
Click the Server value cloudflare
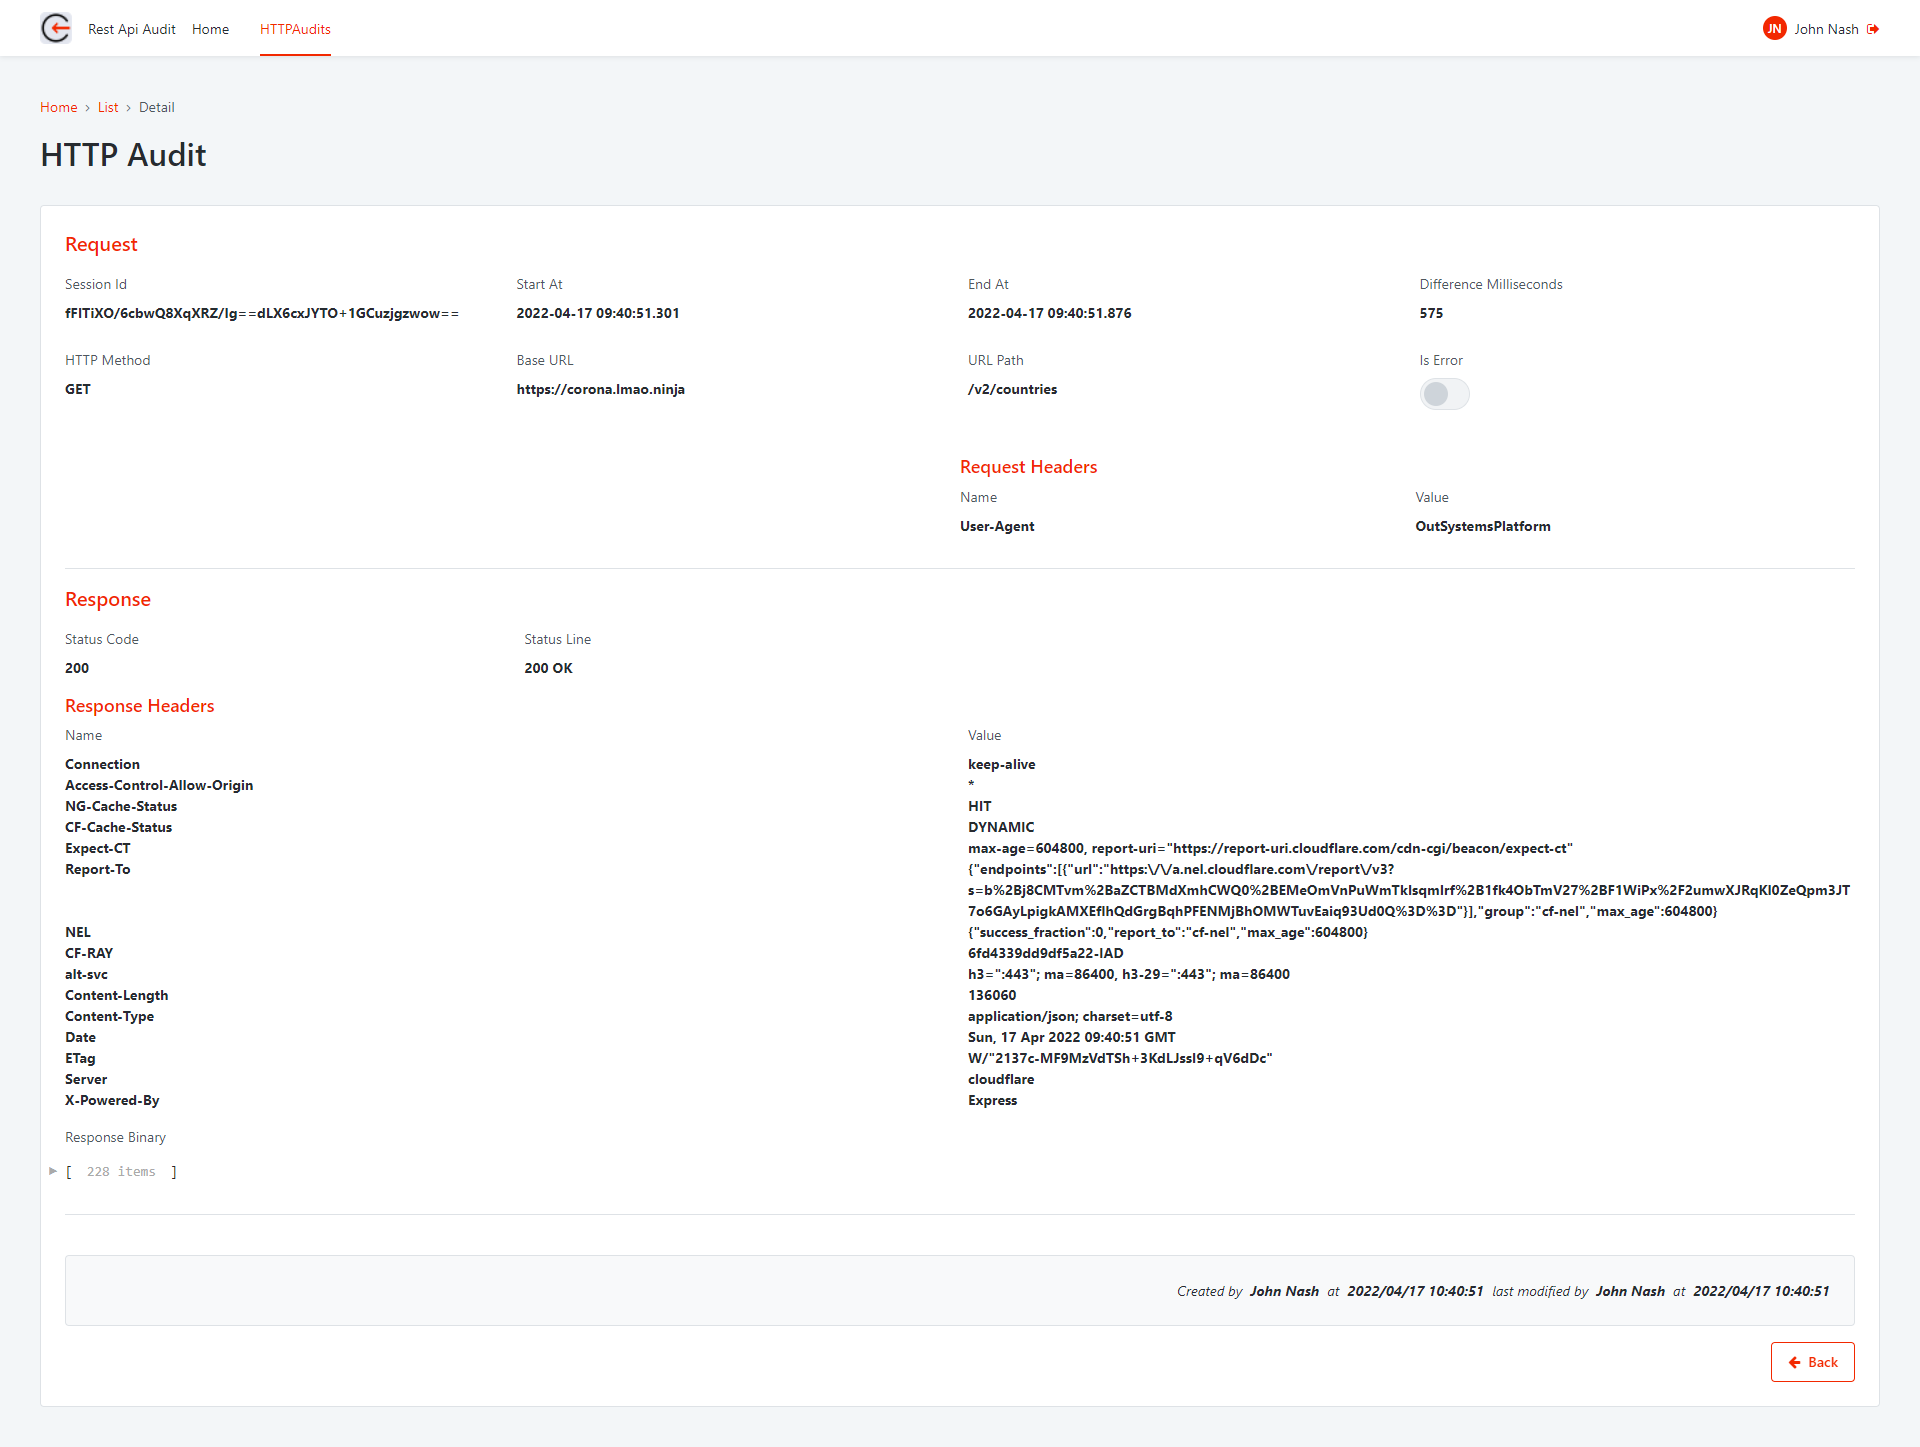1001,1079
